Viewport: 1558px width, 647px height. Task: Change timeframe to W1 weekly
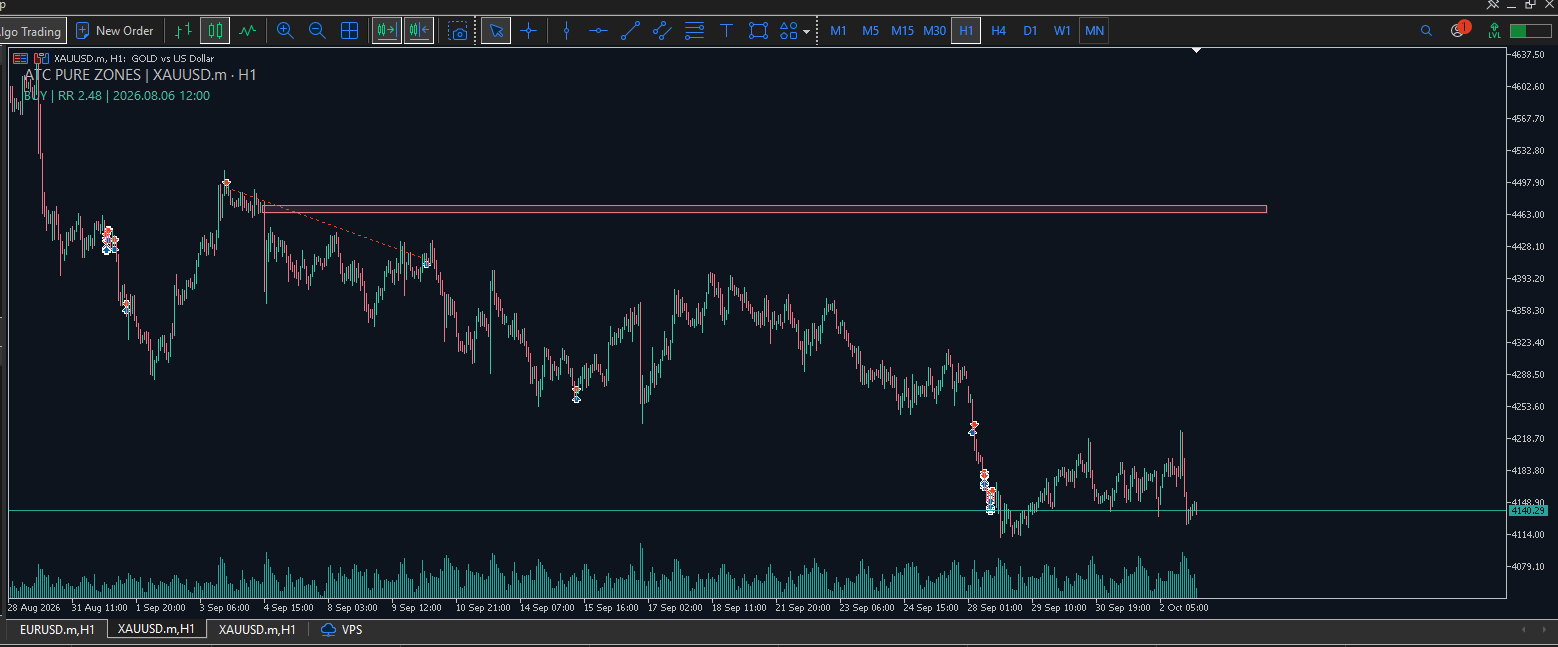tap(1062, 31)
